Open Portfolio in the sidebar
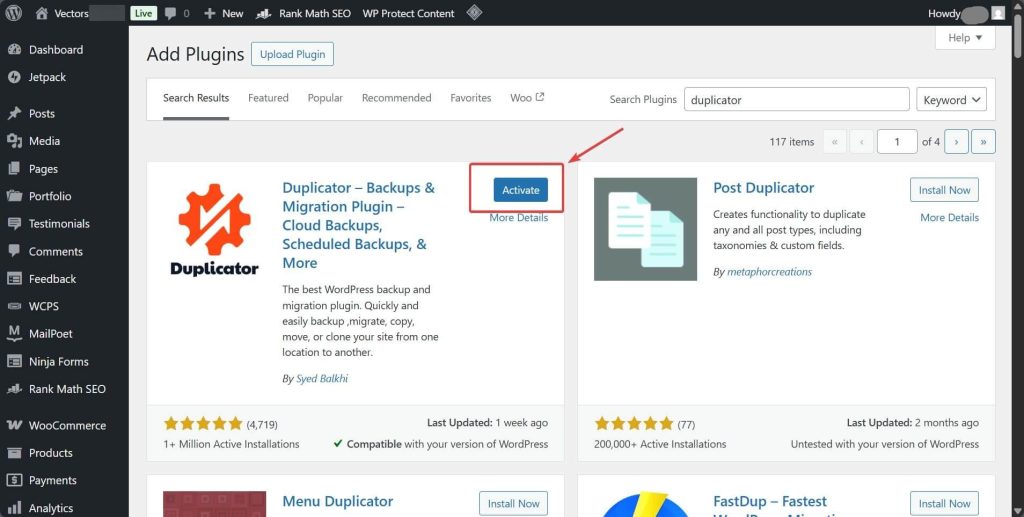 (x=50, y=196)
